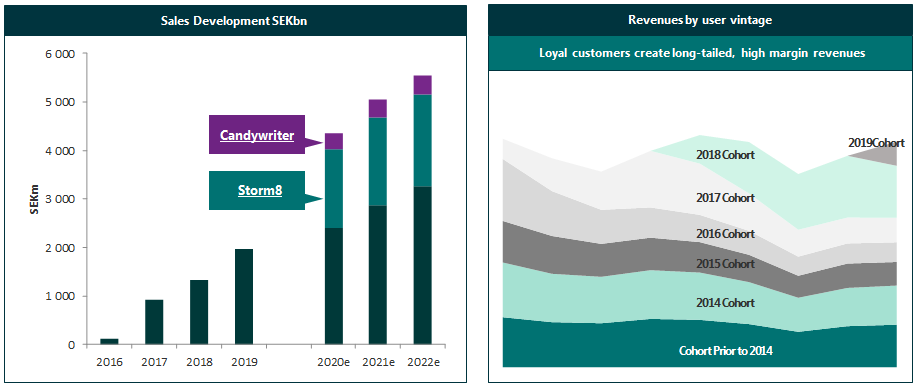
Task: Click the dark base segment of 2020e bar
Action: 333,286
